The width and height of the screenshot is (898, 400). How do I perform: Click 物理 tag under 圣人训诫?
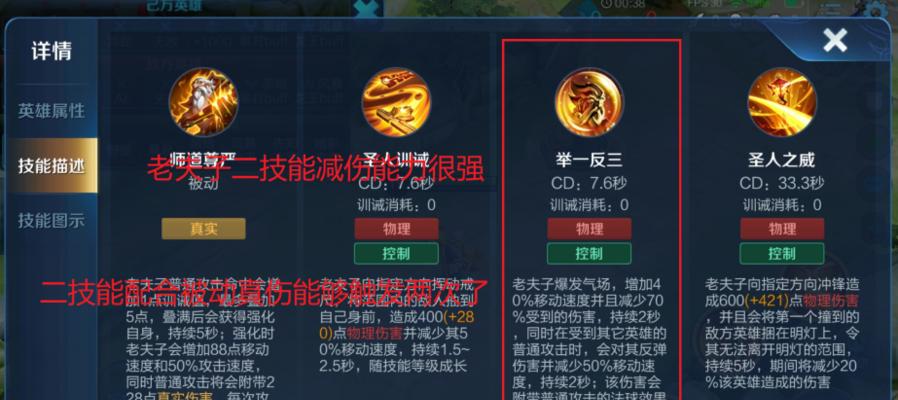click(396, 229)
